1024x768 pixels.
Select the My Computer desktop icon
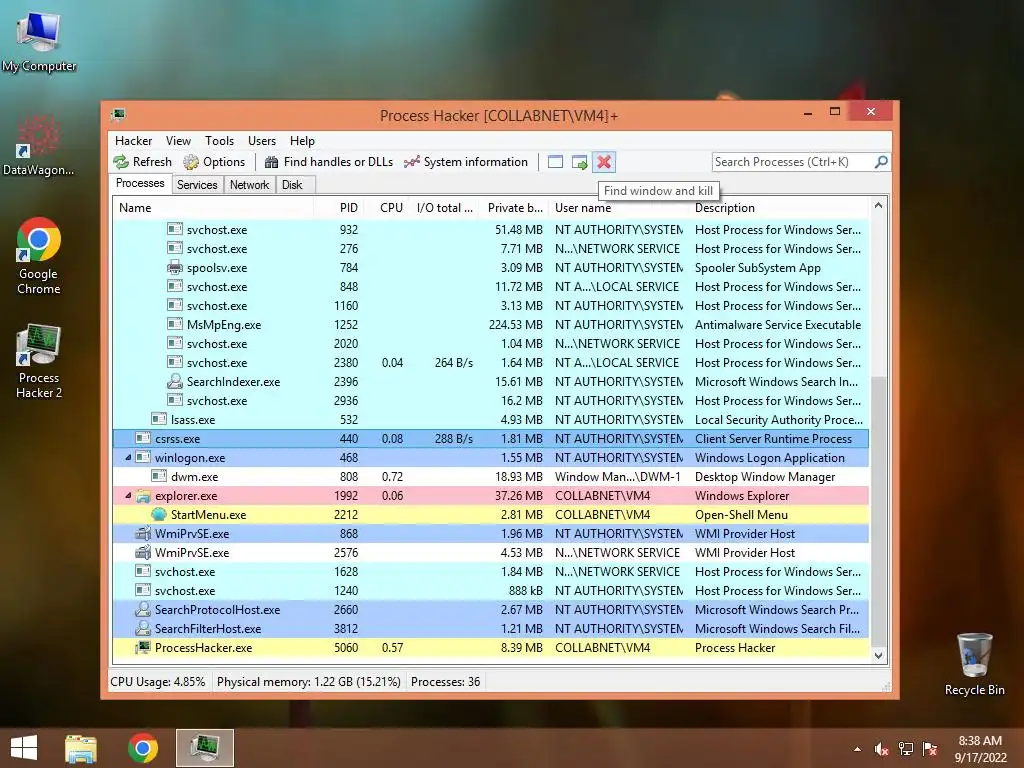click(x=39, y=42)
